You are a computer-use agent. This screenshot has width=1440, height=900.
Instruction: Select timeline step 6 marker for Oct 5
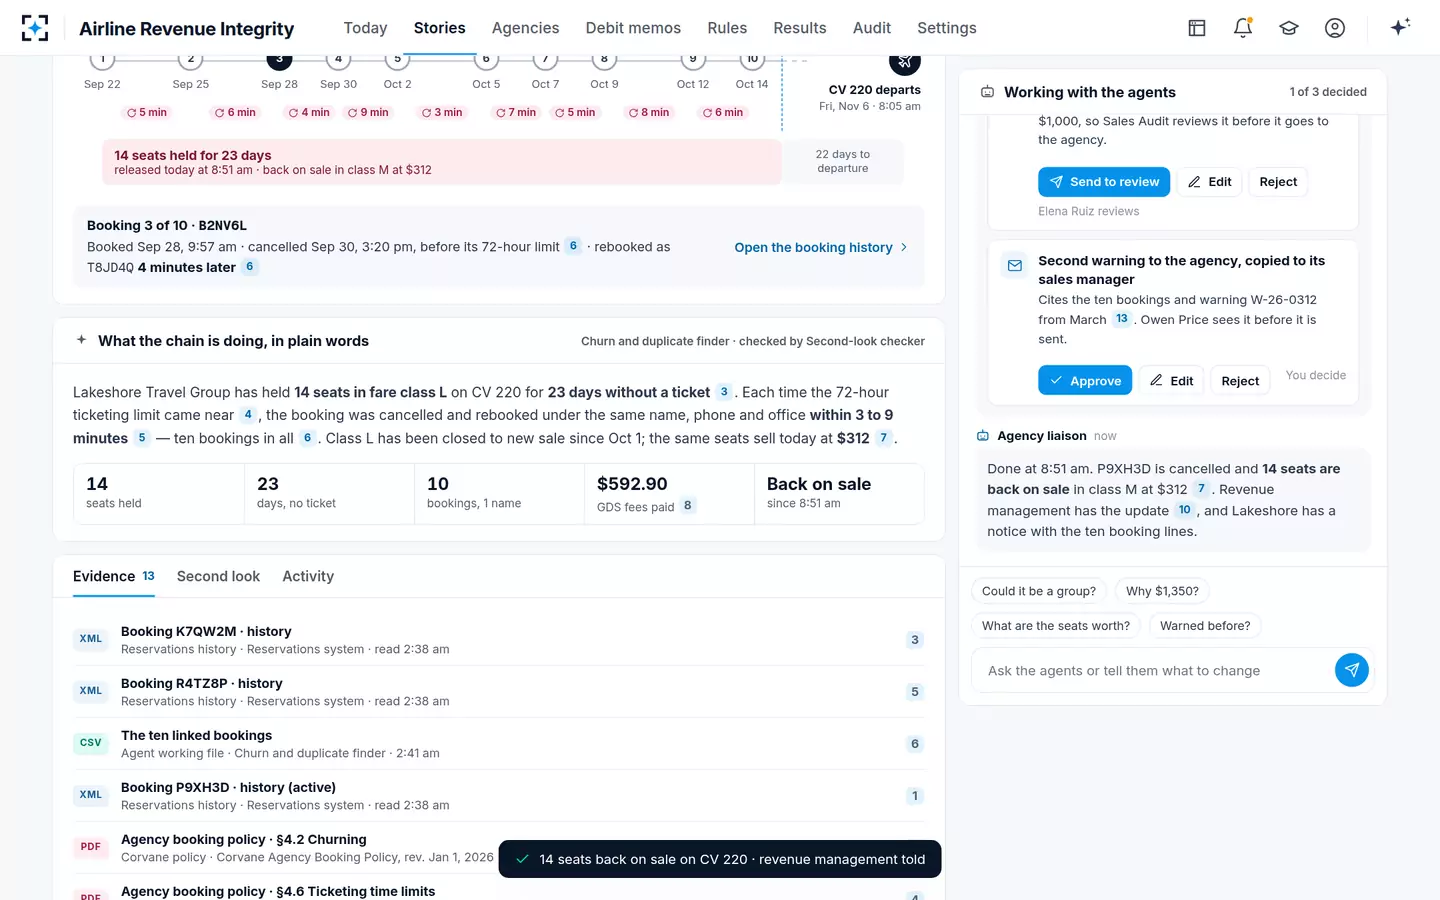486,60
